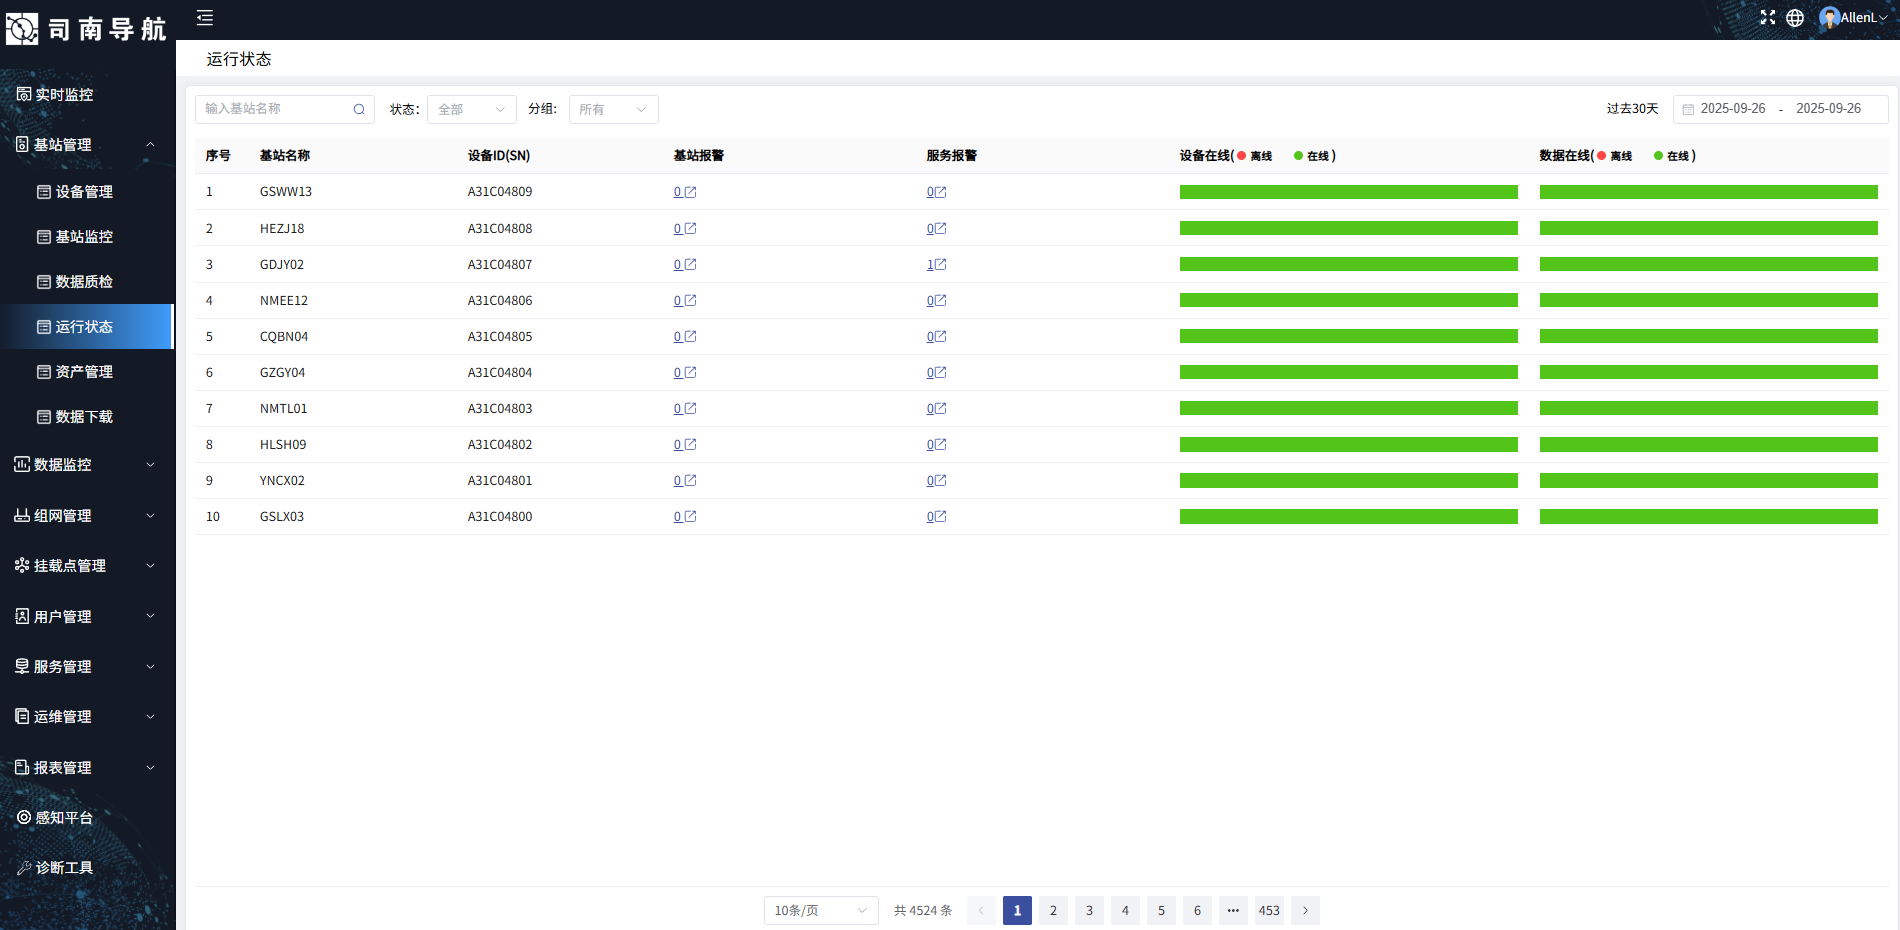The height and width of the screenshot is (930, 1900).
Task: Open the external link icon beside GSWW13 station alarm
Action: point(690,192)
